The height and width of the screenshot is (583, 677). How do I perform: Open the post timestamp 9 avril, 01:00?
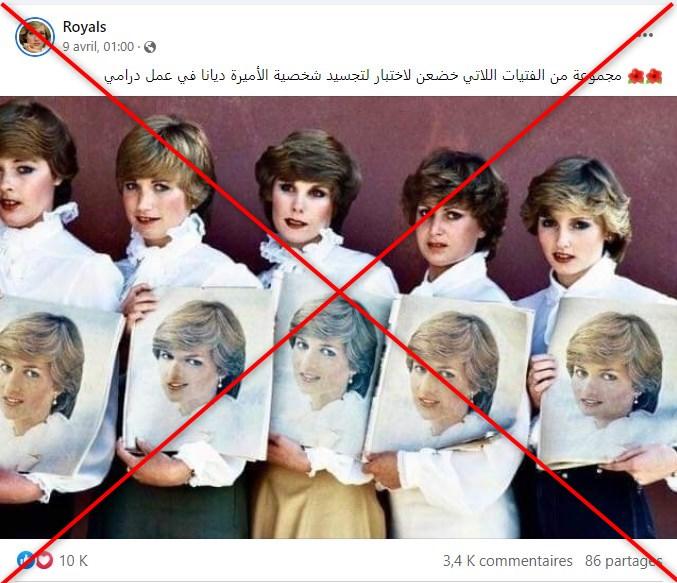point(98,47)
